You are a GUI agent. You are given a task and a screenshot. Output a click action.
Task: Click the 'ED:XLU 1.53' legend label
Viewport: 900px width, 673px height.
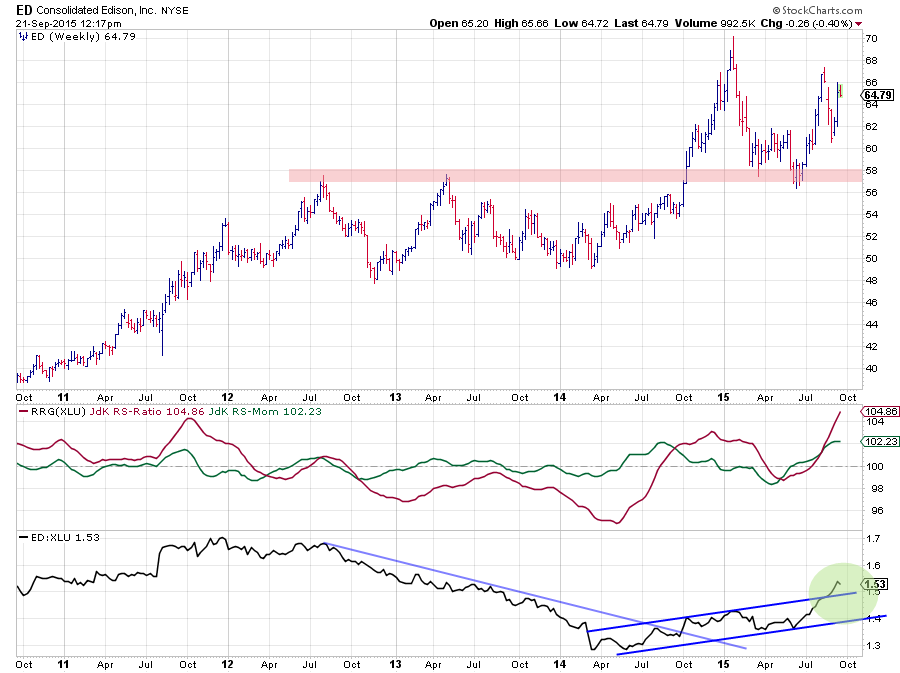pyautogui.click(x=65, y=538)
